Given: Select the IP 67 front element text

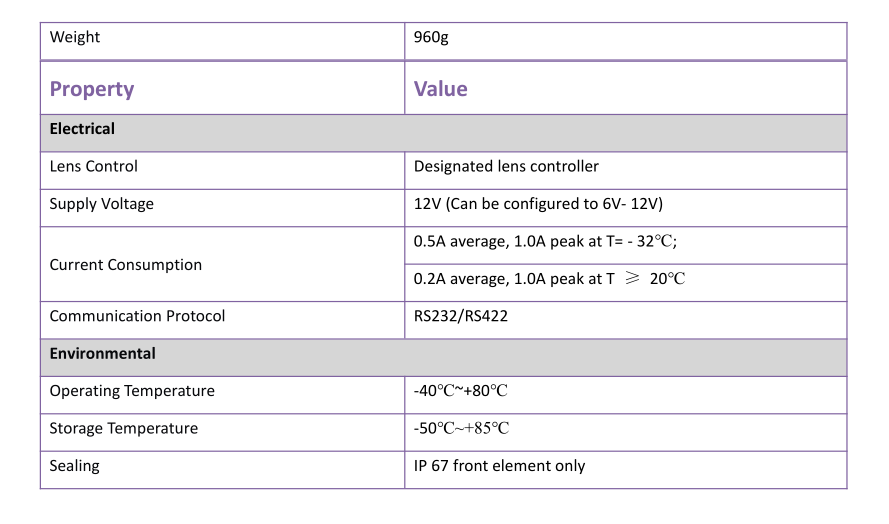Looking at the screenshot, I should point(499,466).
